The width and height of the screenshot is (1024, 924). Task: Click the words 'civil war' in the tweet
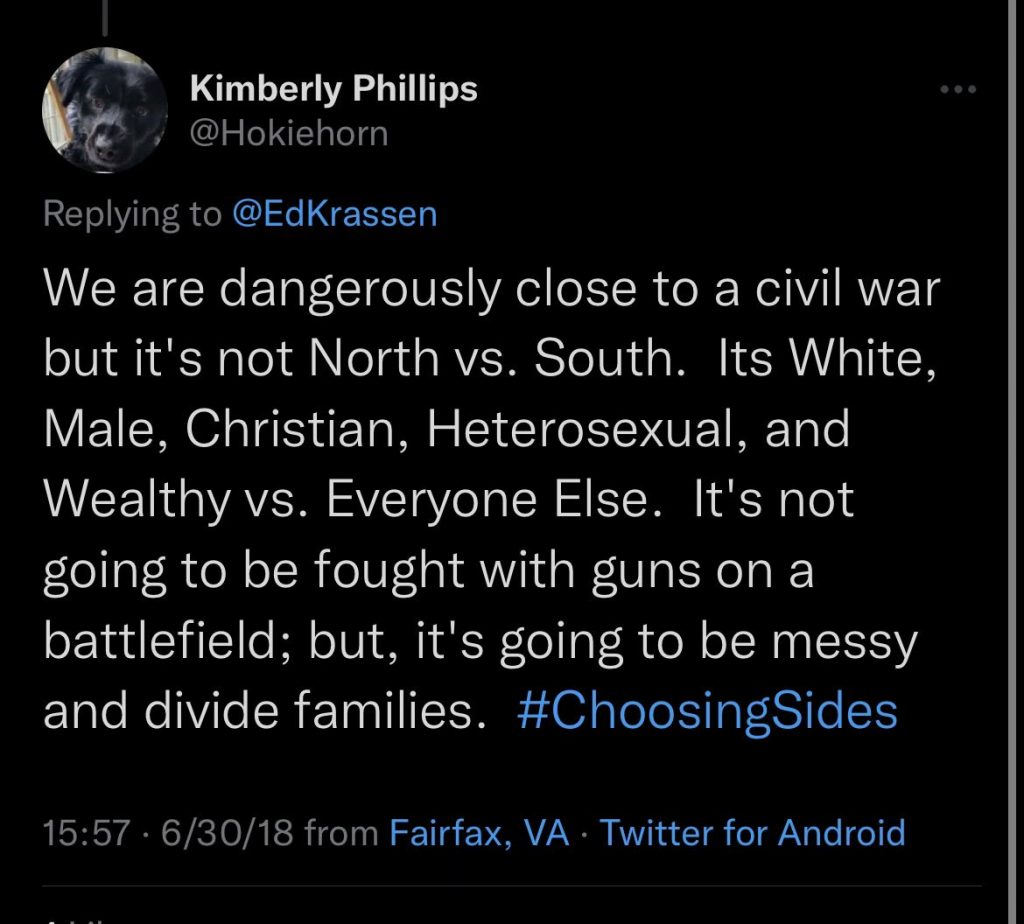[848, 289]
